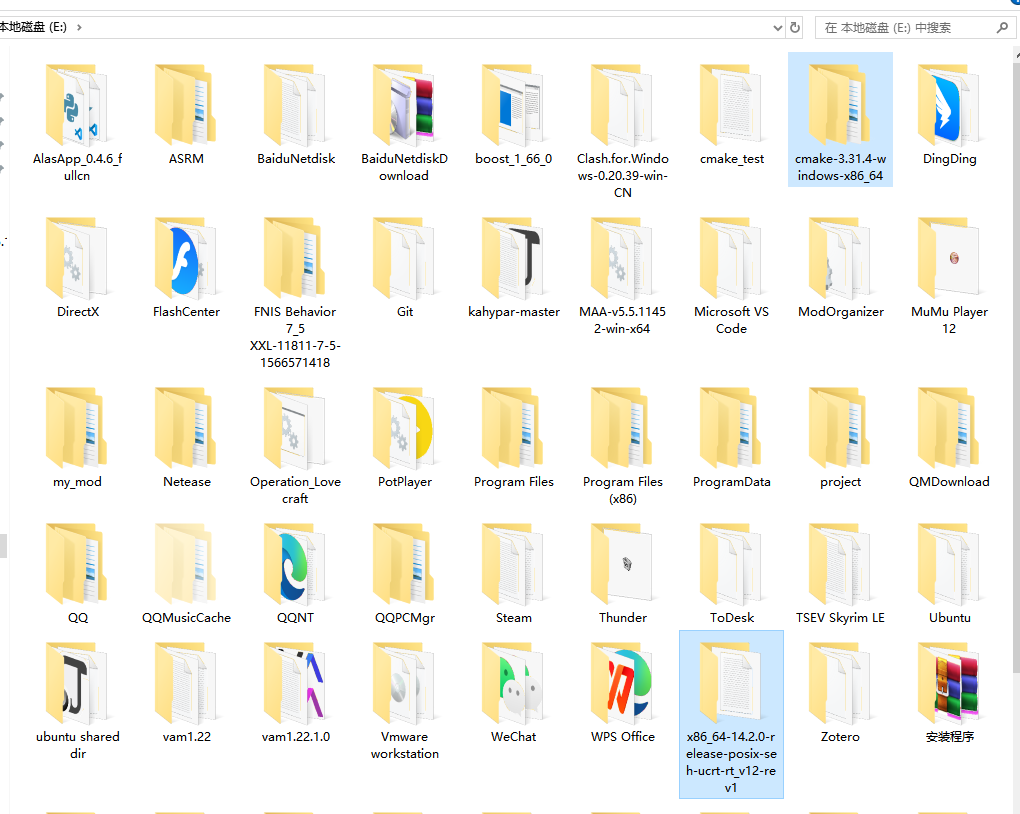Select the Program Files (x86) folder icon
Image resolution: width=1020 pixels, height=814 pixels.
(x=623, y=428)
